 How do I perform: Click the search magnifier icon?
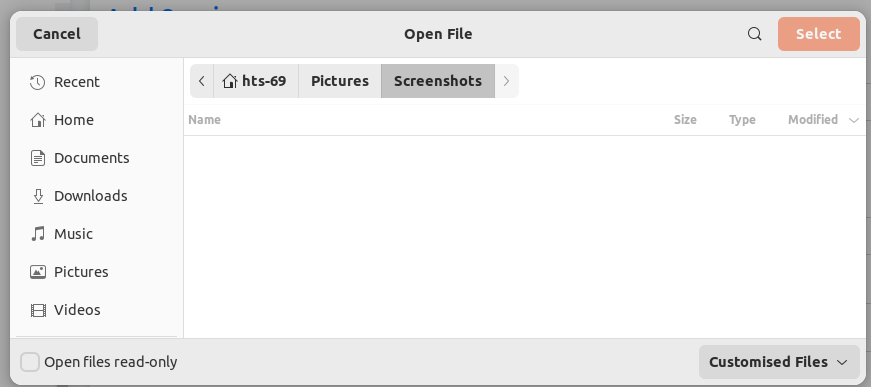754,34
